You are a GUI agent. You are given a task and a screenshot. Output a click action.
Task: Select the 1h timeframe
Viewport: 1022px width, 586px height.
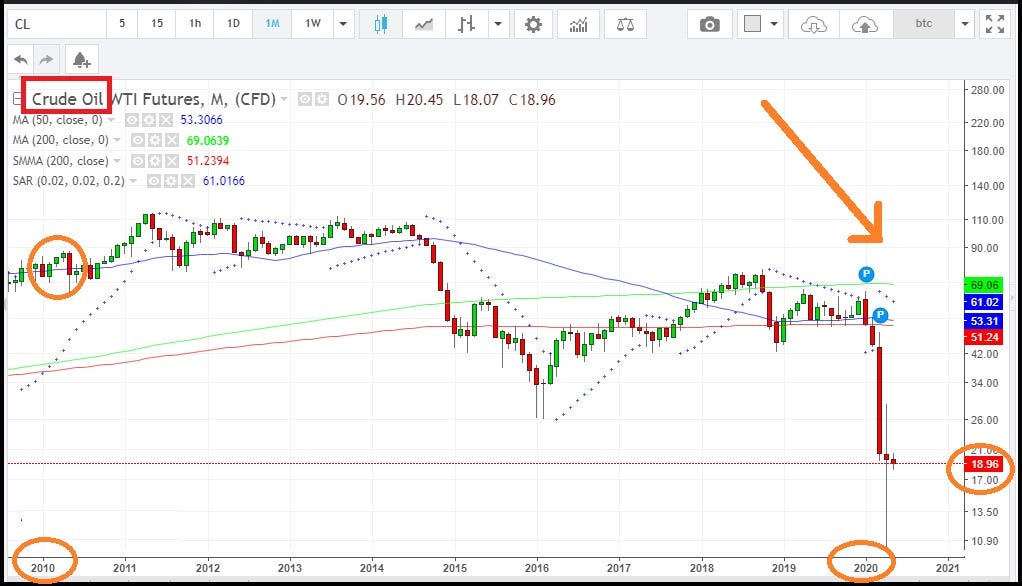(x=195, y=23)
